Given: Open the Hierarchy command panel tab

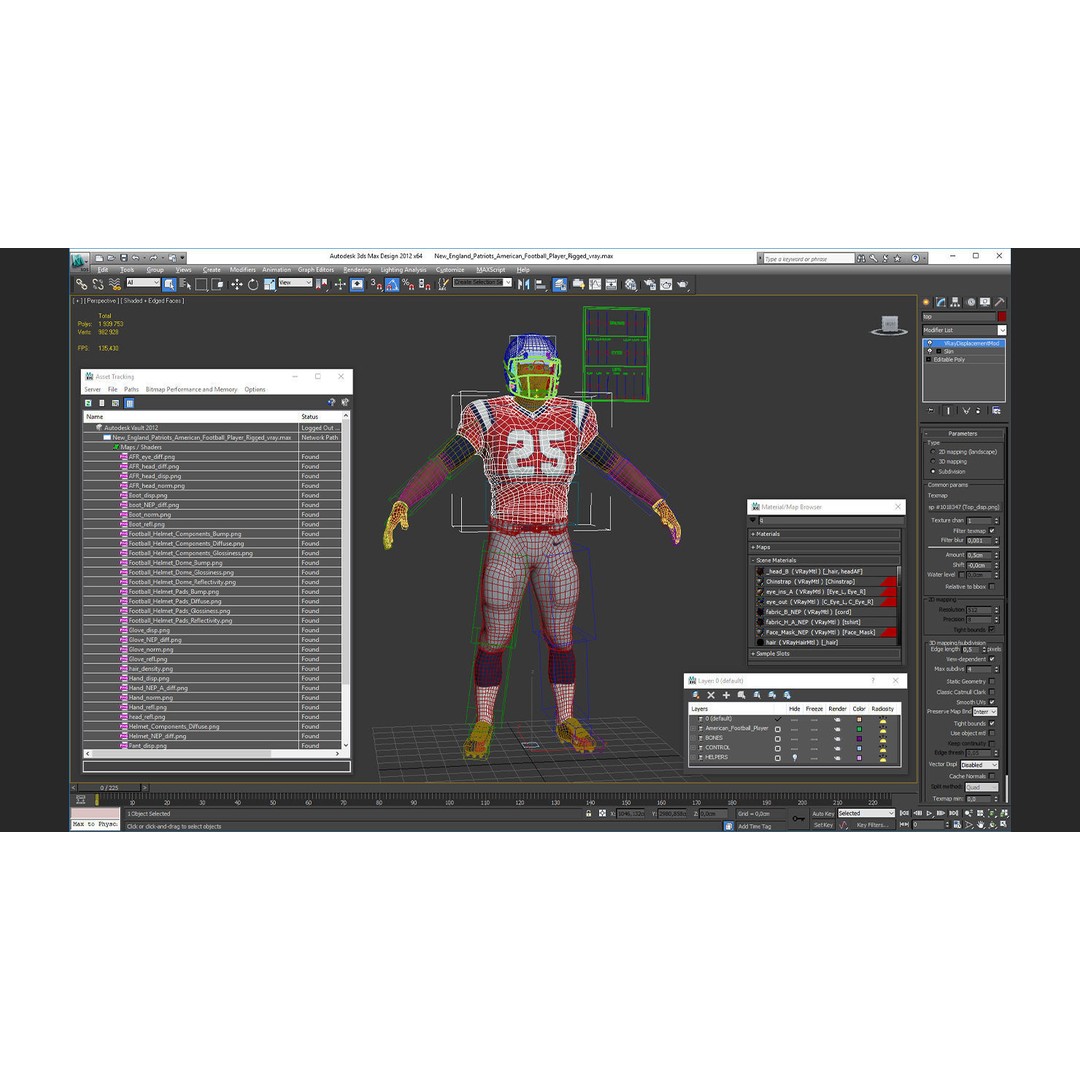Looking at the screenshot, I should (x=955, y=302).
